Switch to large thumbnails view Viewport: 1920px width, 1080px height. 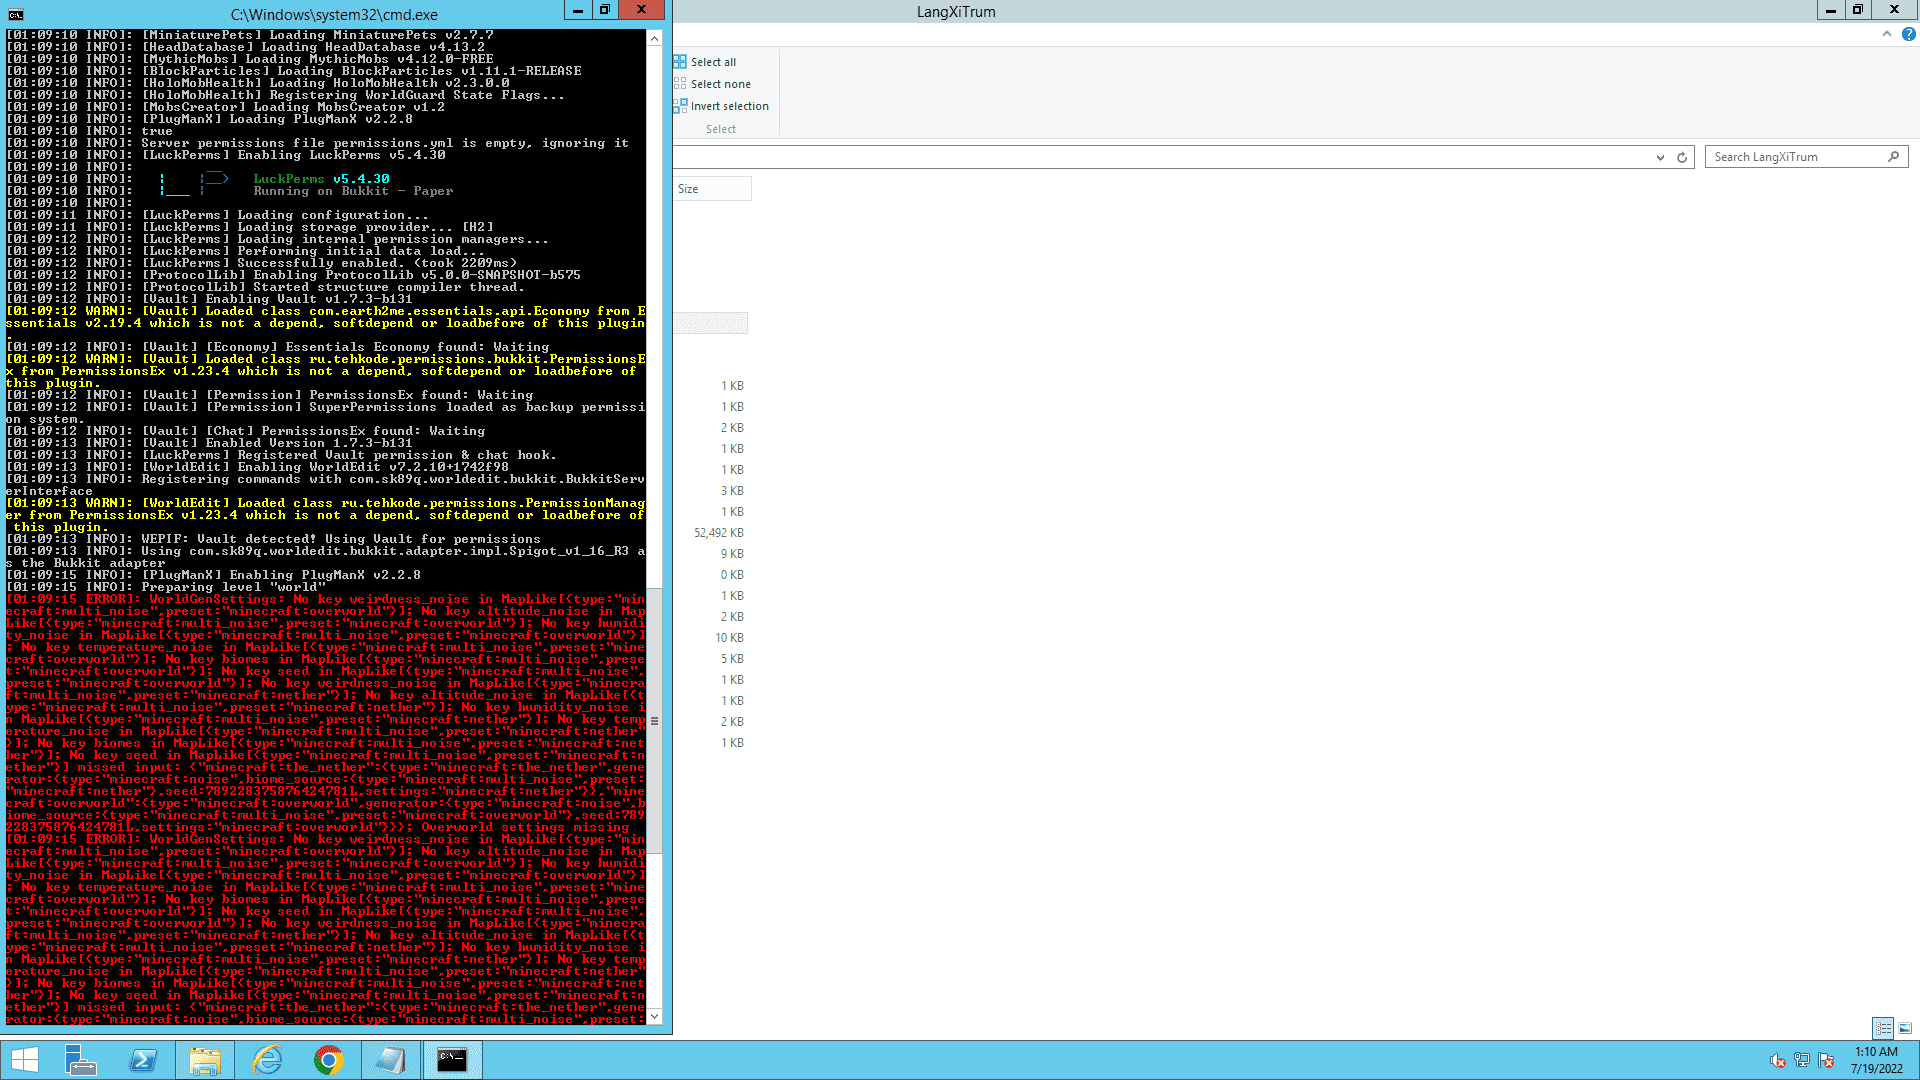[1905, 1028]
